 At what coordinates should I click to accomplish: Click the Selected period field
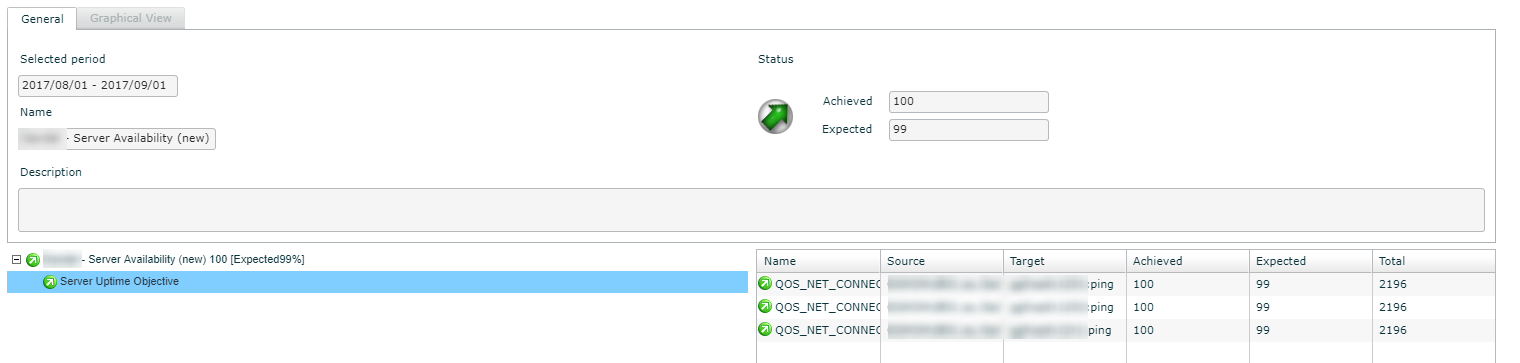[98, 86]
